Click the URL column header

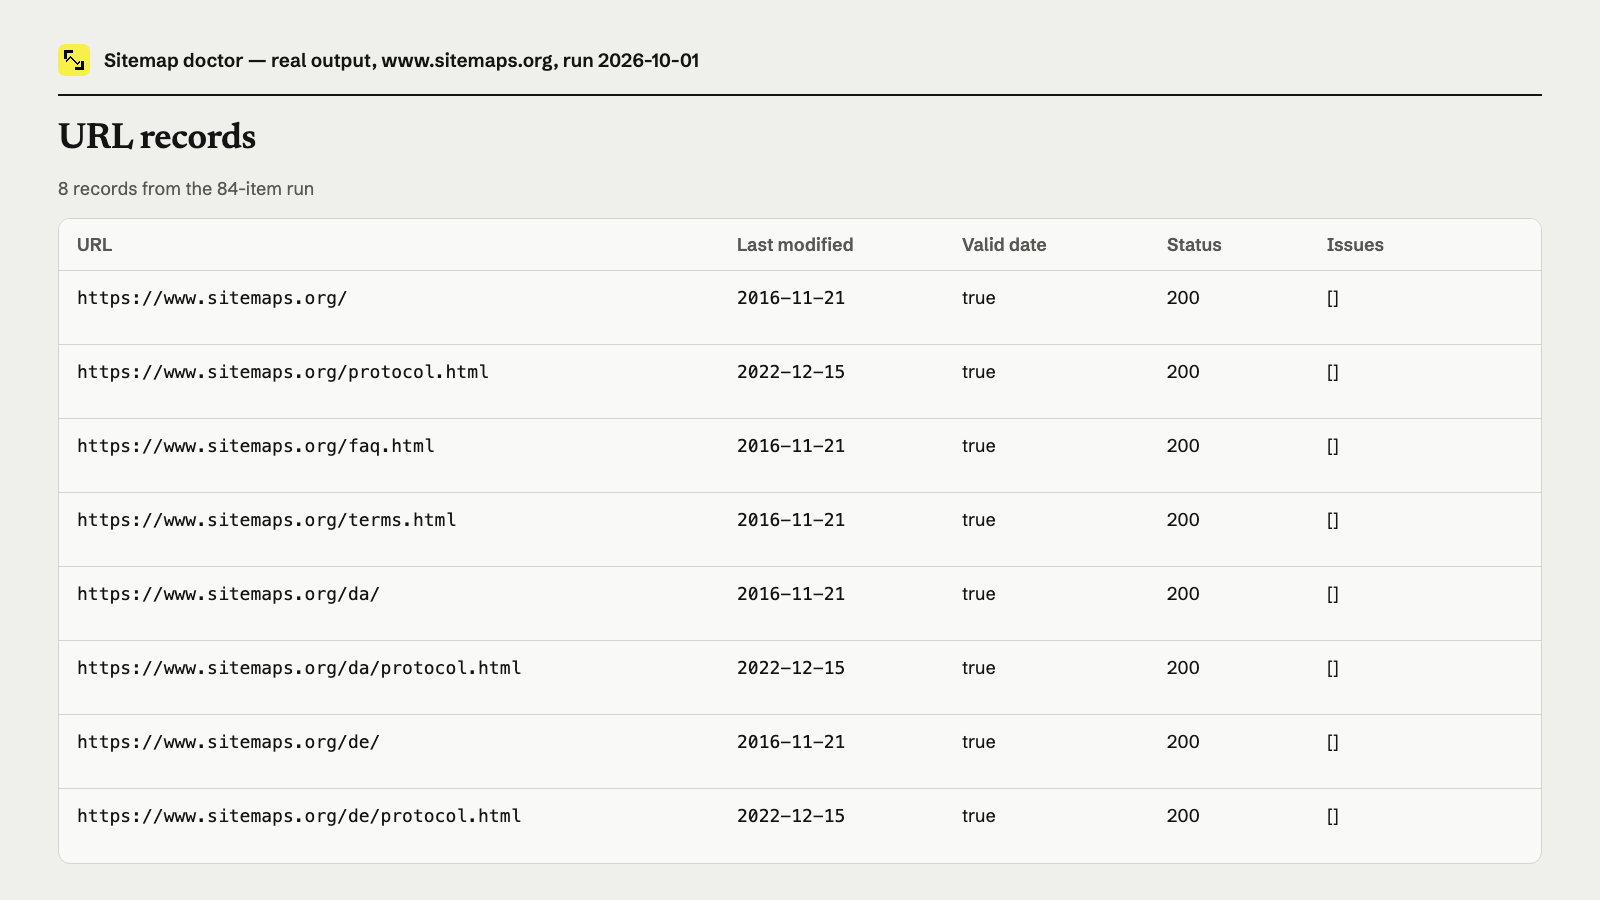pyautogui.click(x=94, y=245)
